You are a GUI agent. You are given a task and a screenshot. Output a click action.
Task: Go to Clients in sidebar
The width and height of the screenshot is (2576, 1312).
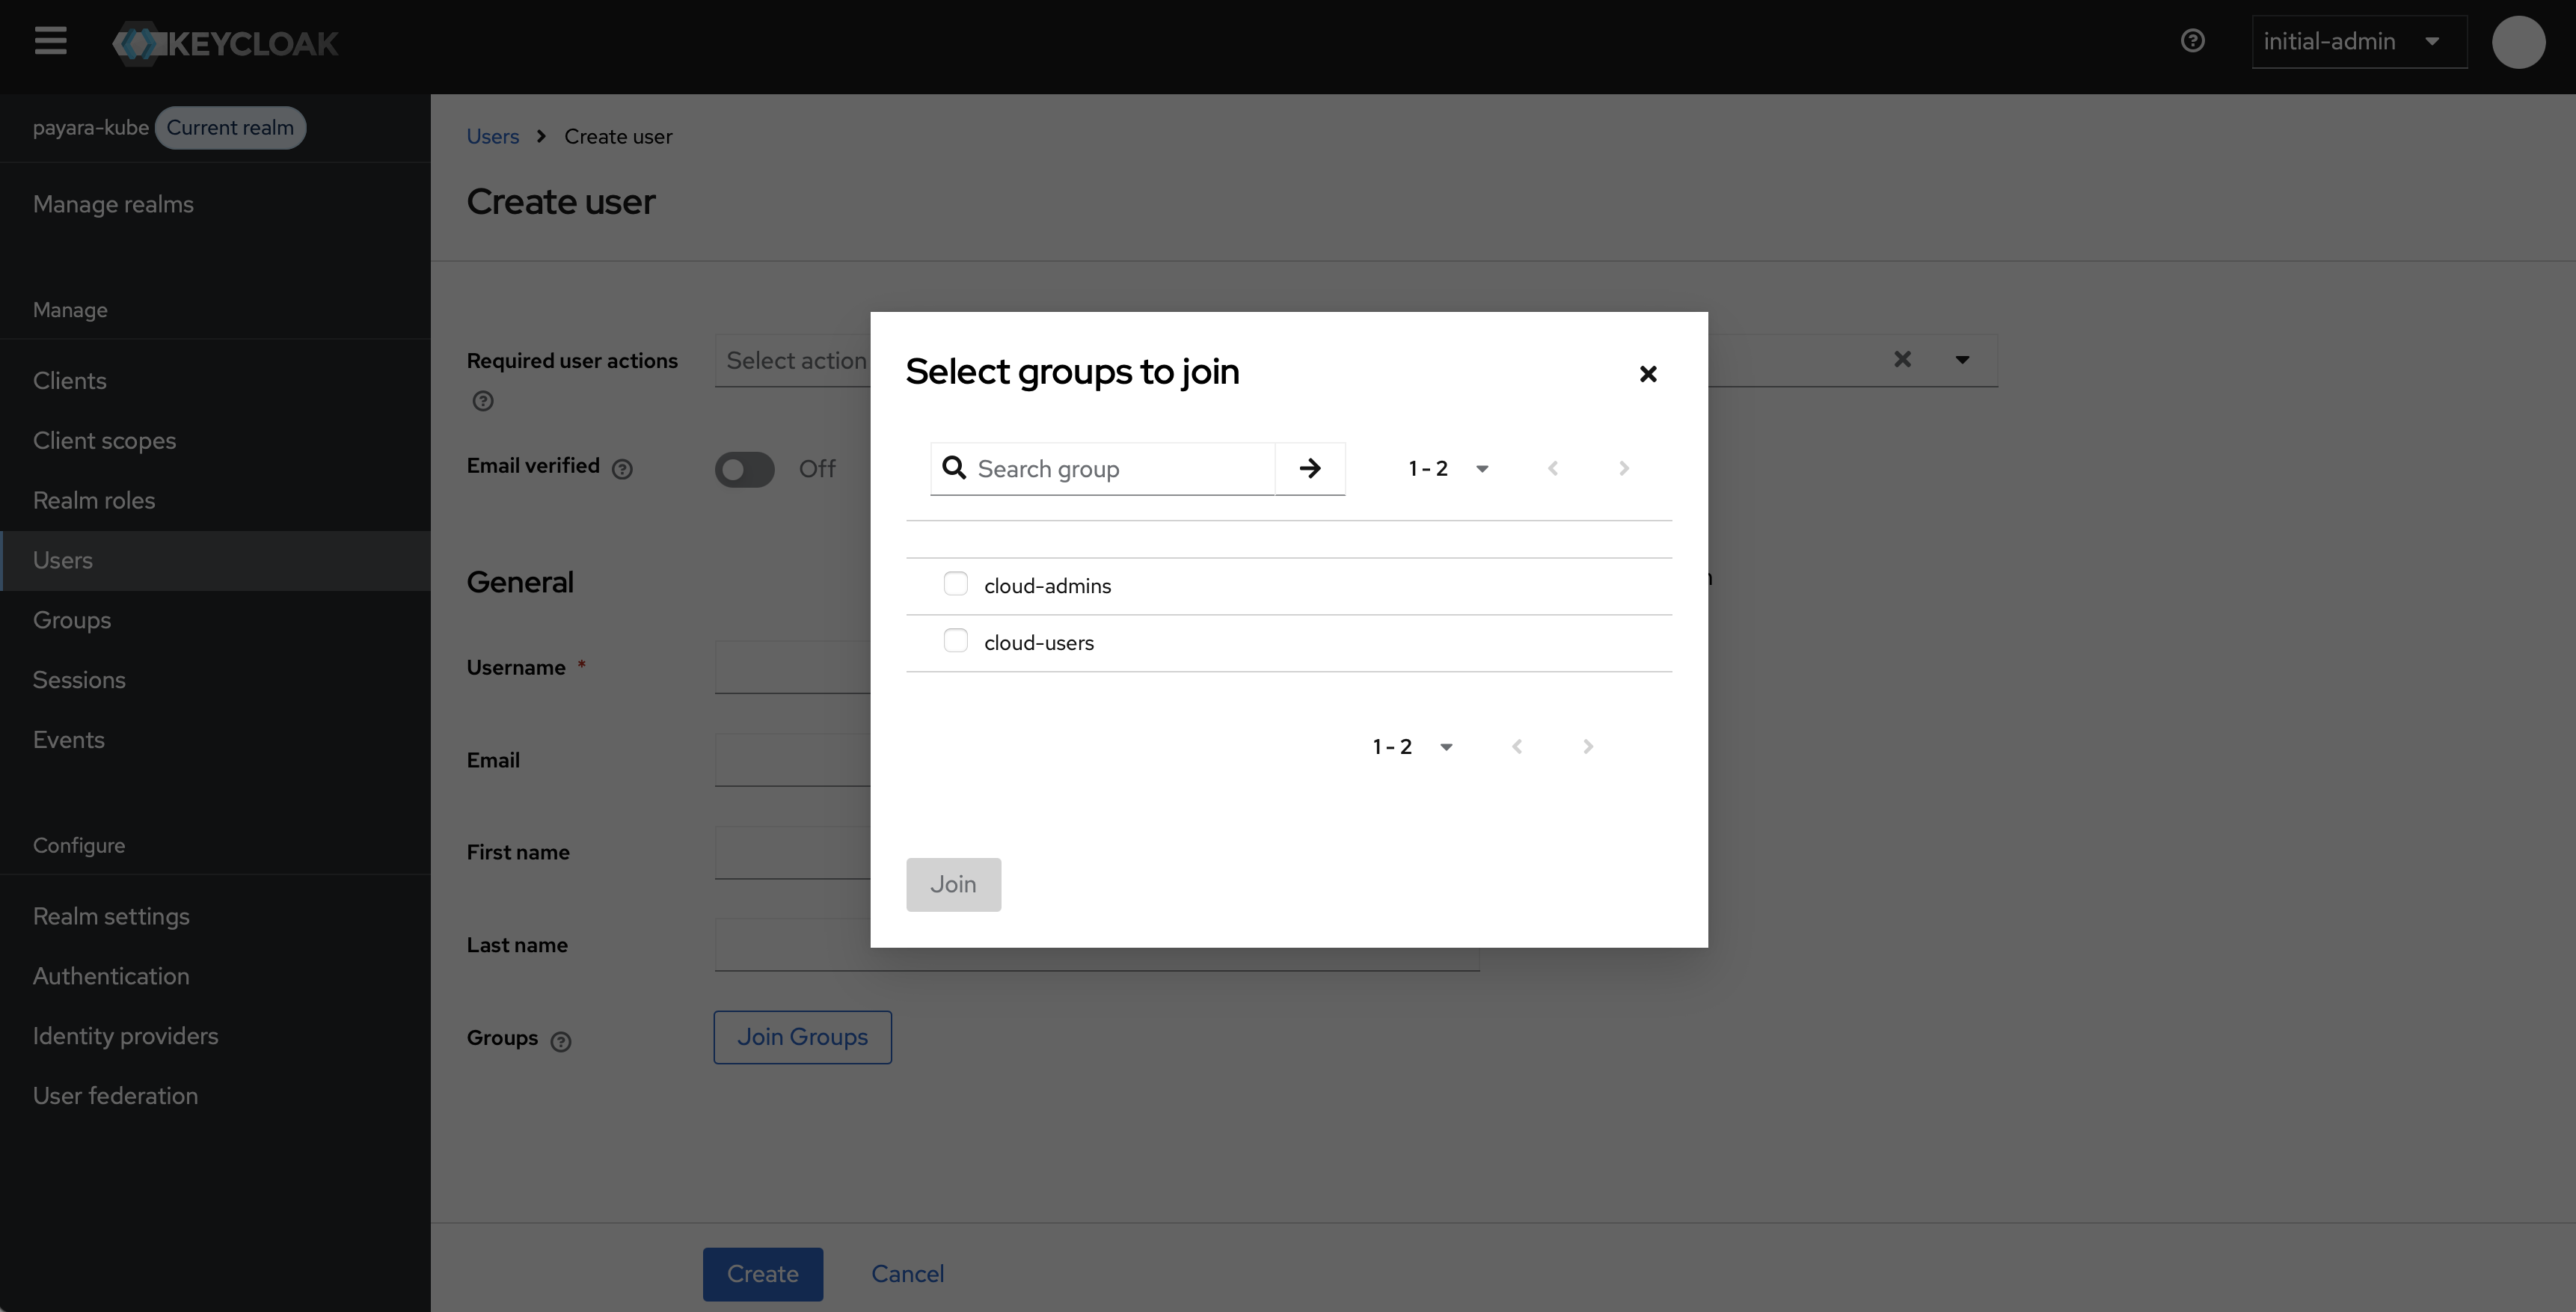(69, 381)
